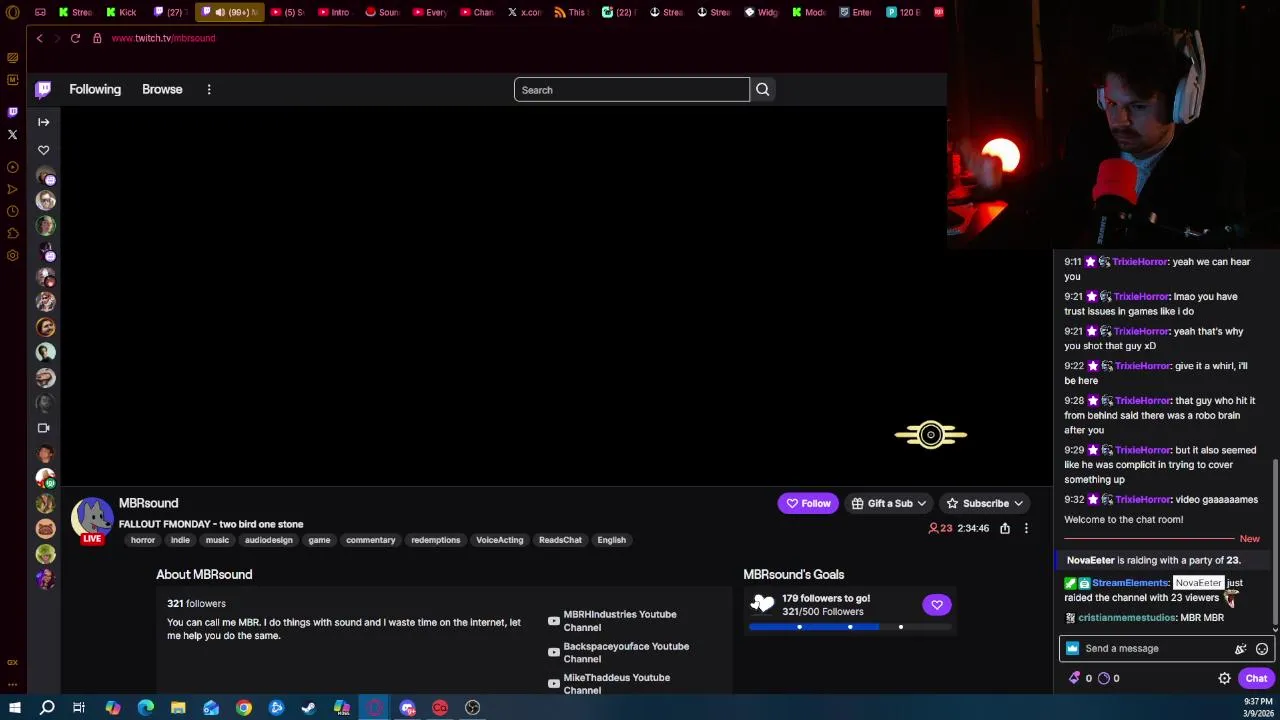Click the horror tag
Viewport: 1280px width, 720px height.
(x=143, y=540)
